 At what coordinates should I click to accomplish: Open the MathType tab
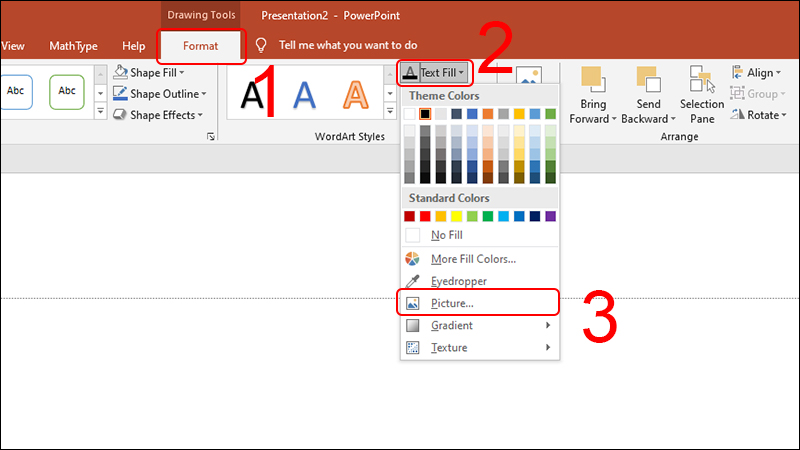coord(73,46)
